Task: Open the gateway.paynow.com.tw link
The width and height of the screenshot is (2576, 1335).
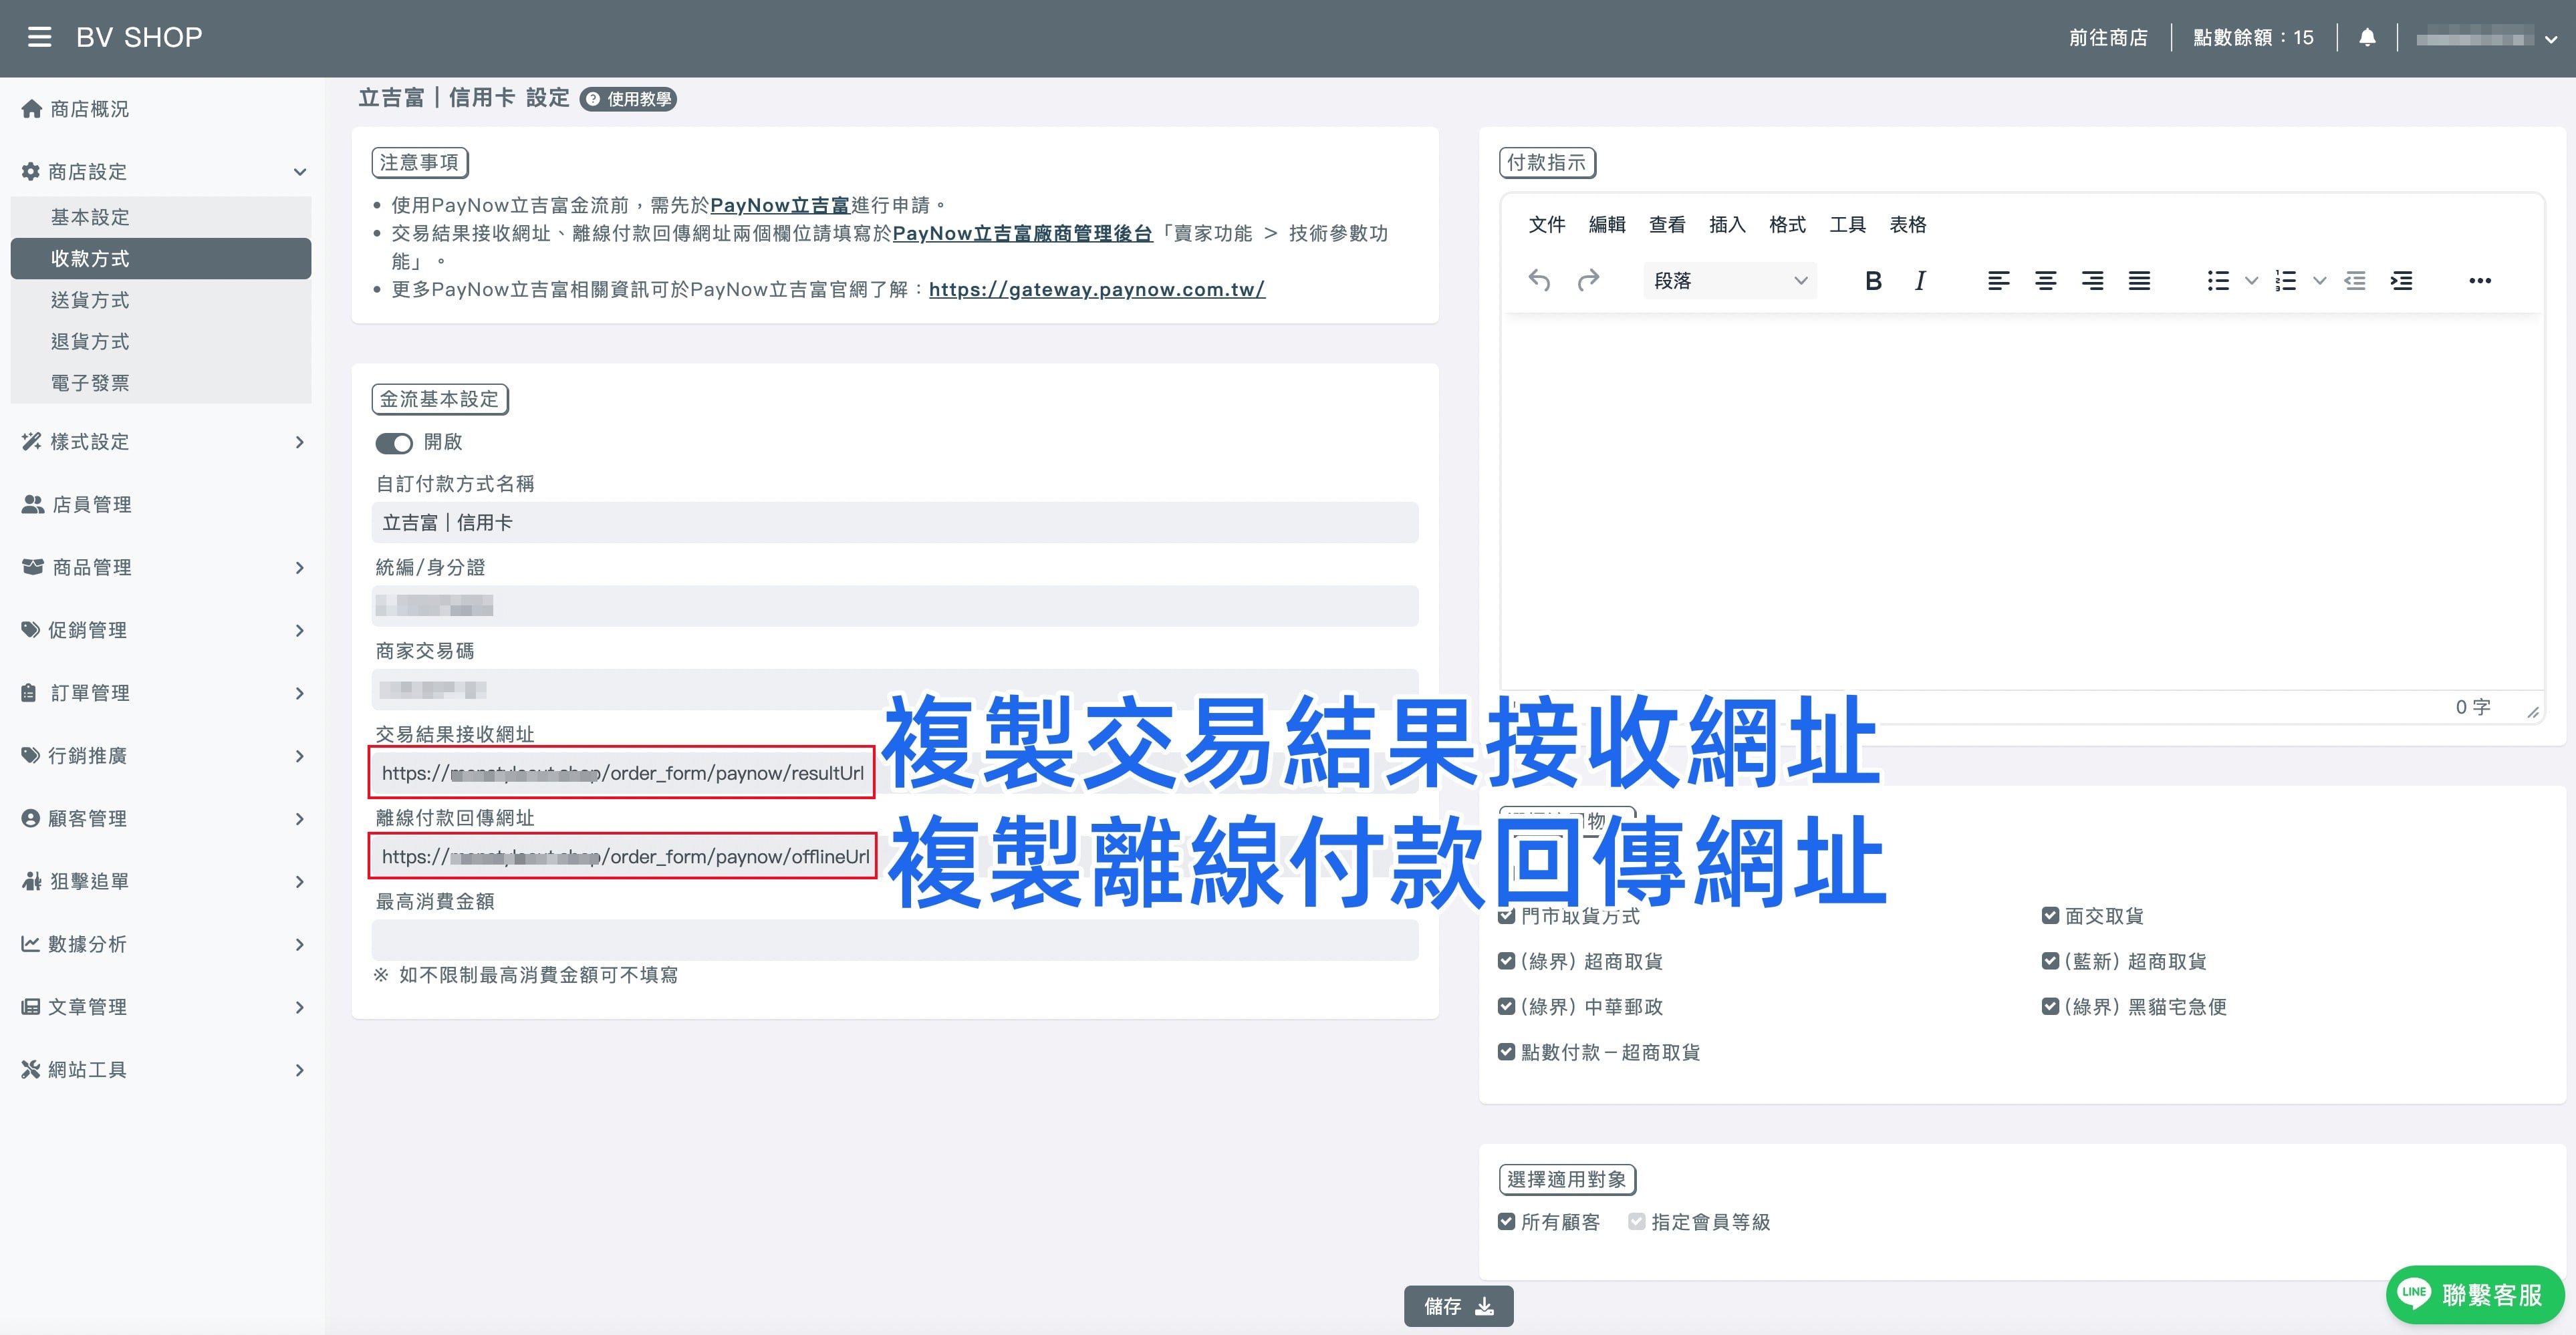Action: click(x=1097, y=290)
